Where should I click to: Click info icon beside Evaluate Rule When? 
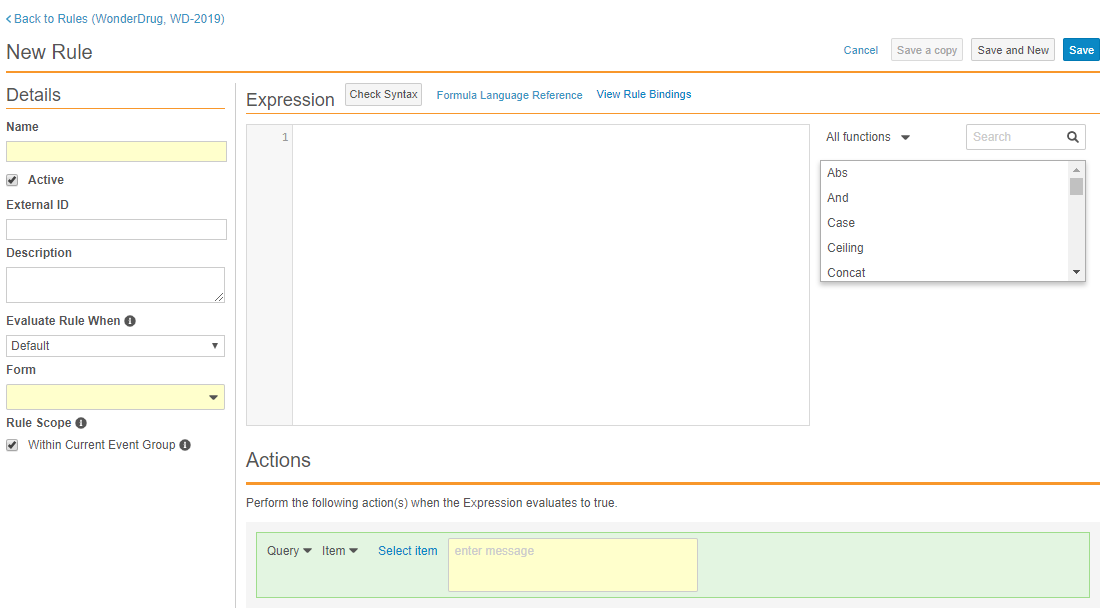[x=130, y=322]
